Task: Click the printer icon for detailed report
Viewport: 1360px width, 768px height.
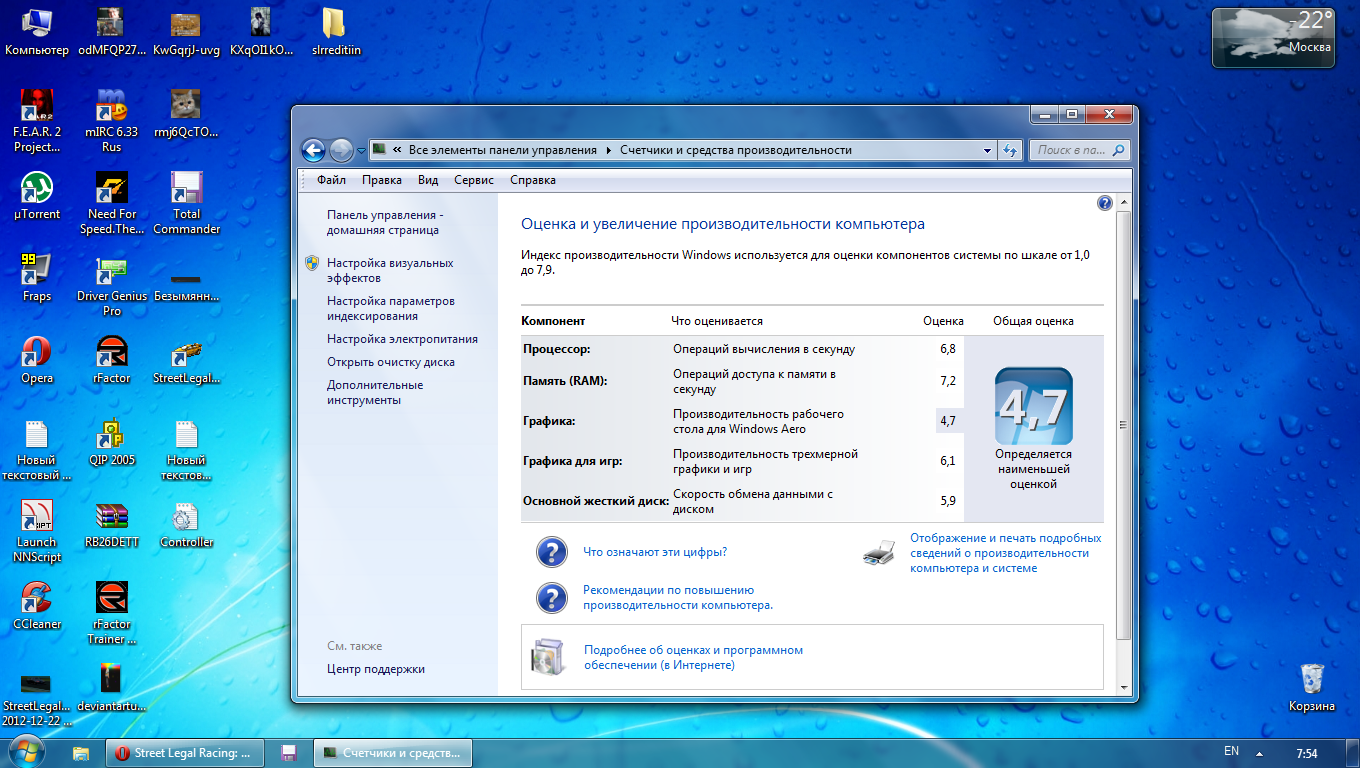Action: 878,553
